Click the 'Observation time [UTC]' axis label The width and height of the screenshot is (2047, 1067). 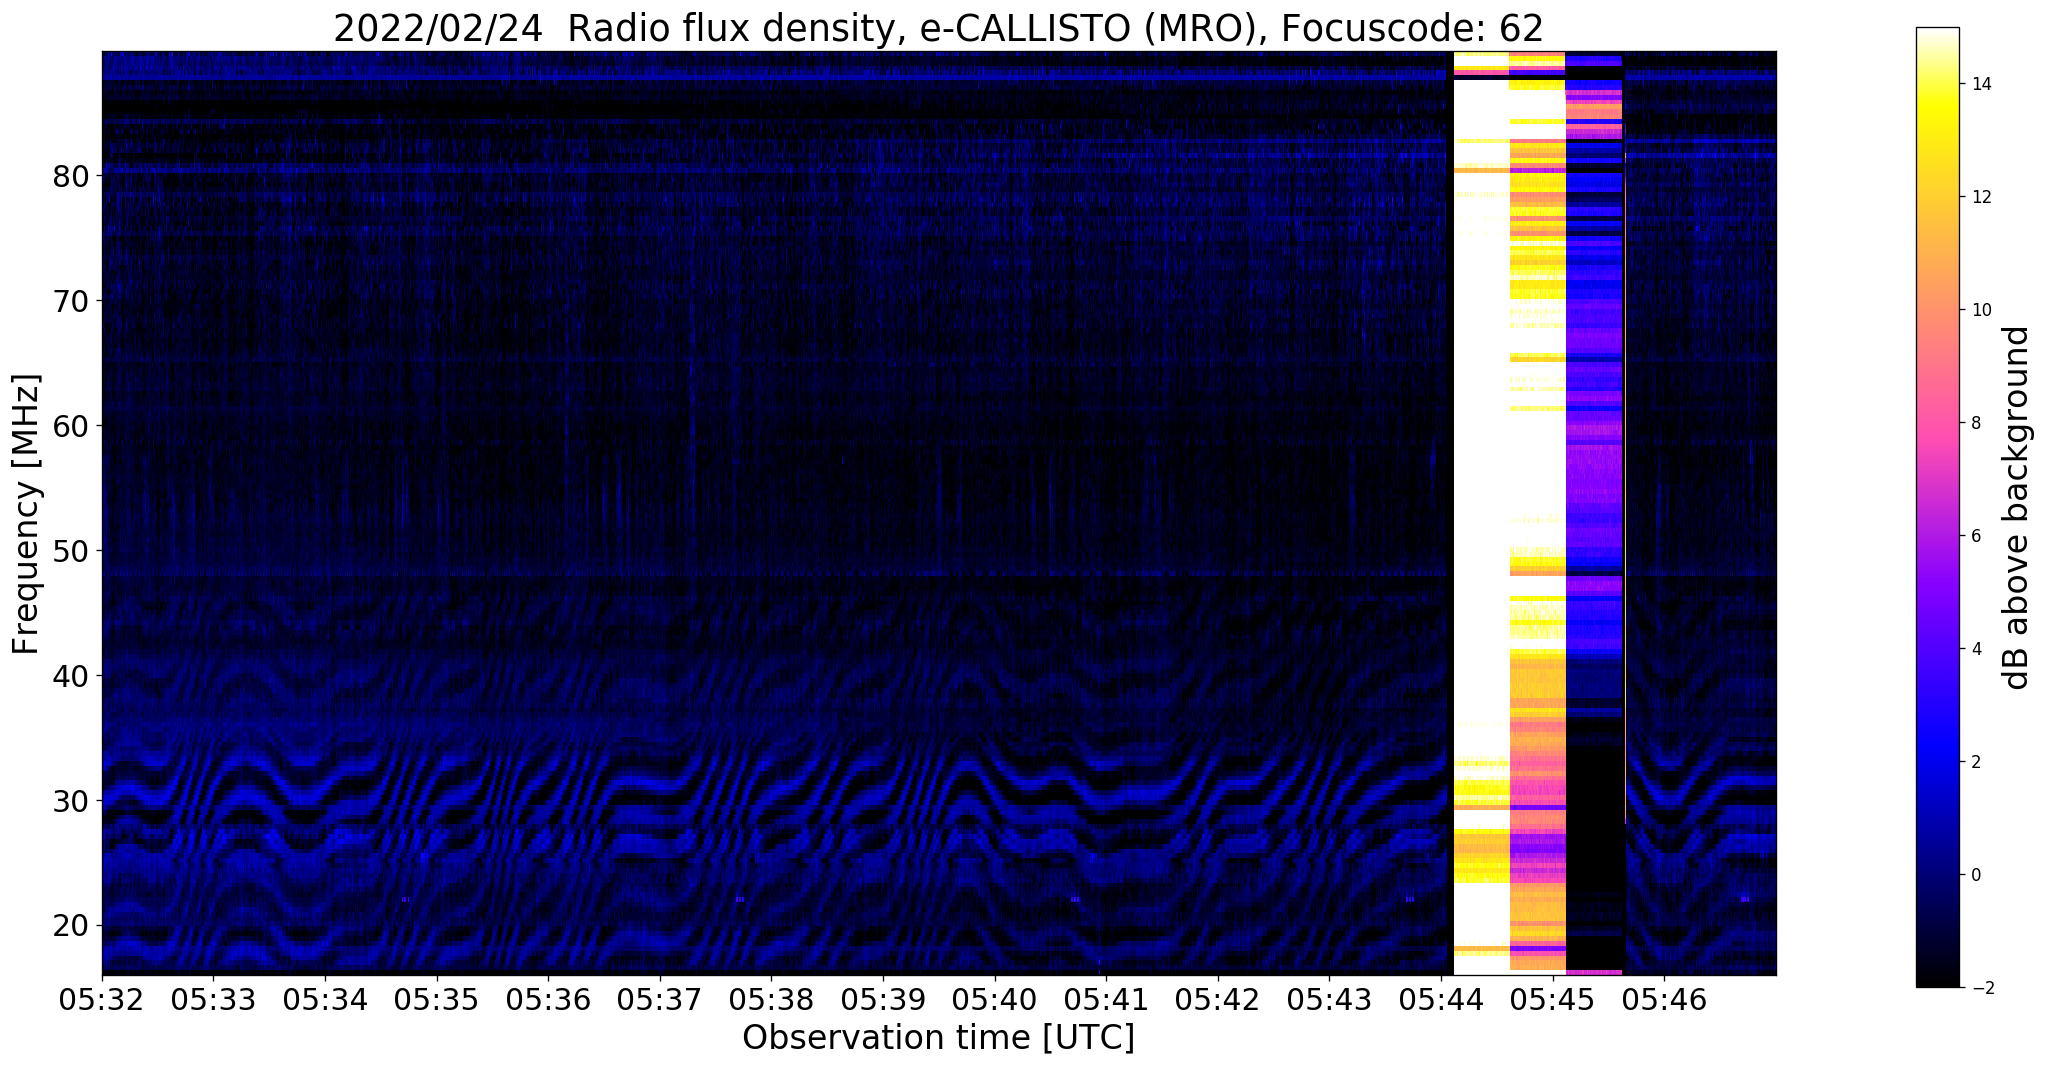(x=938, y=1037)
